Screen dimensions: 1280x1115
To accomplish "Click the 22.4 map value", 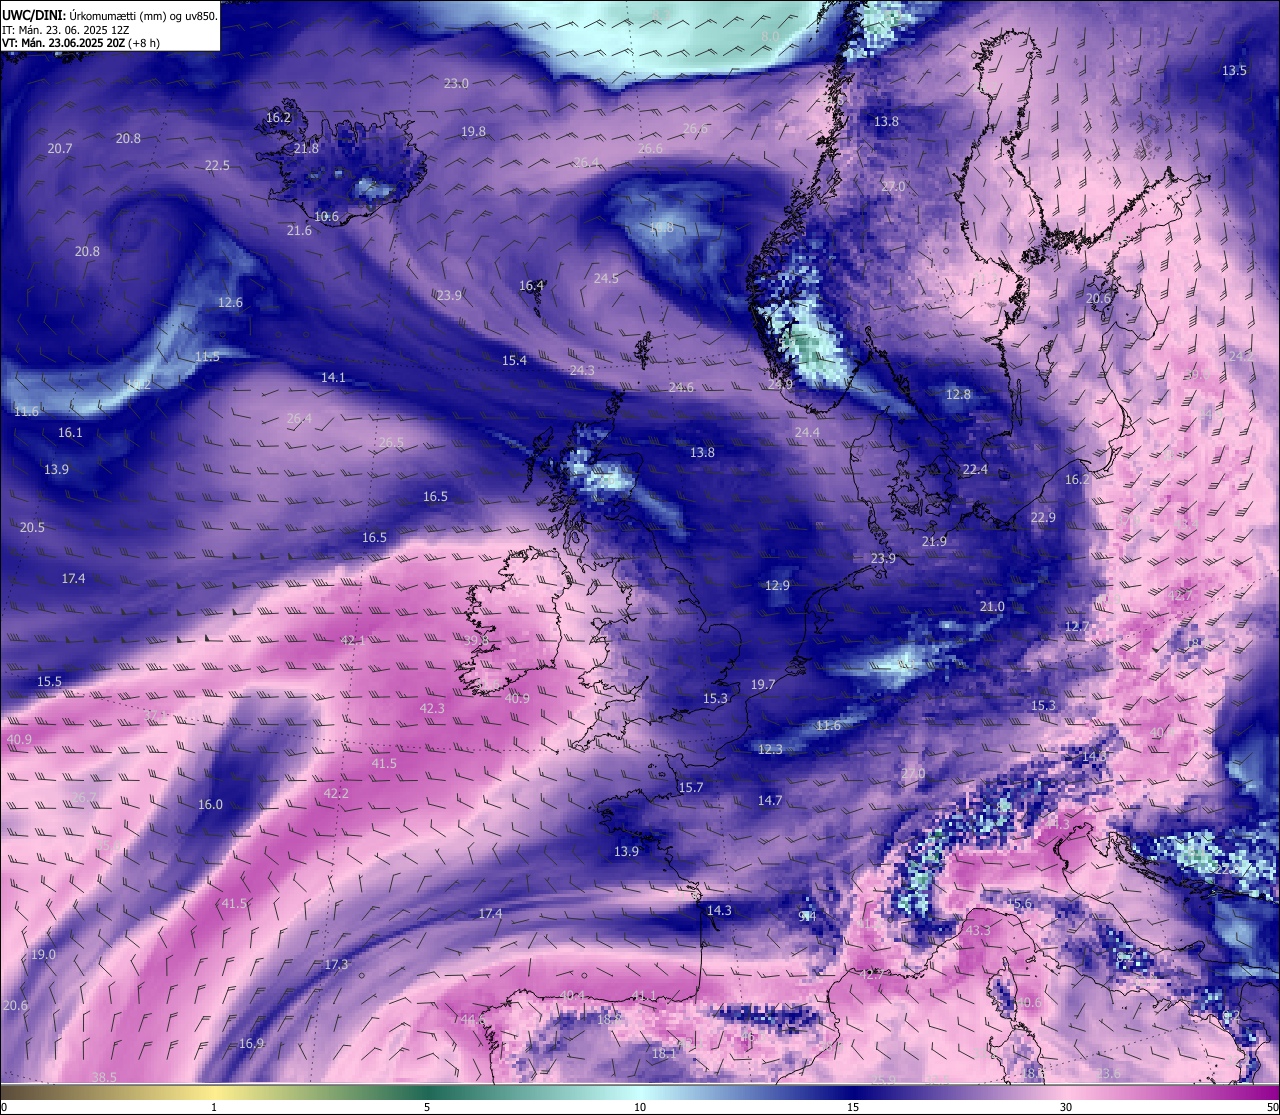I will click(975, 469).
